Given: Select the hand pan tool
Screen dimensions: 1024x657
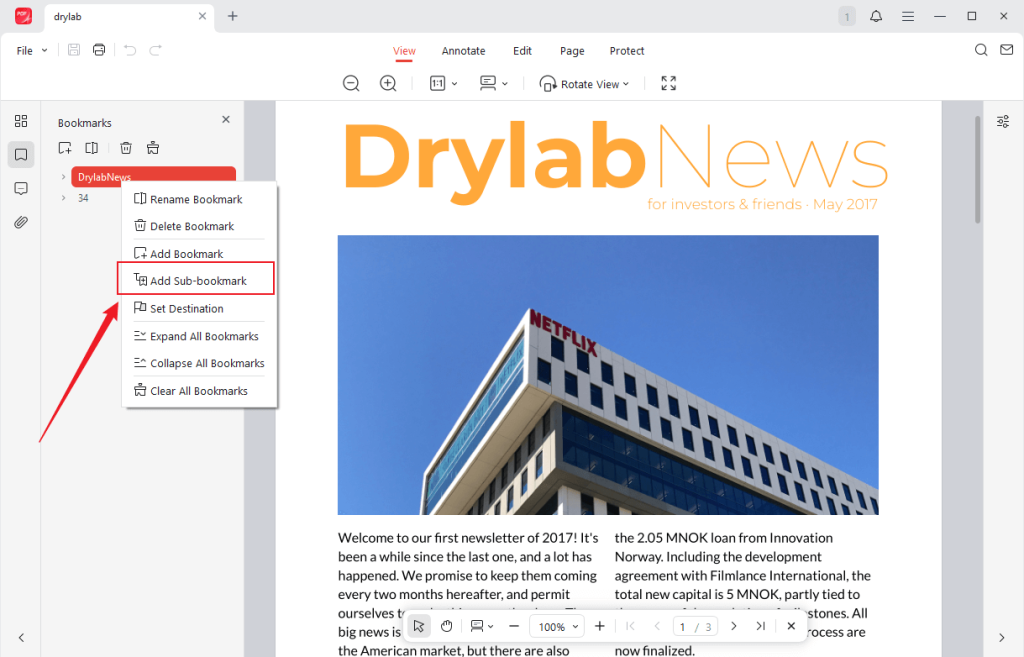Looking at the screenshot, I should click(447, 626).
